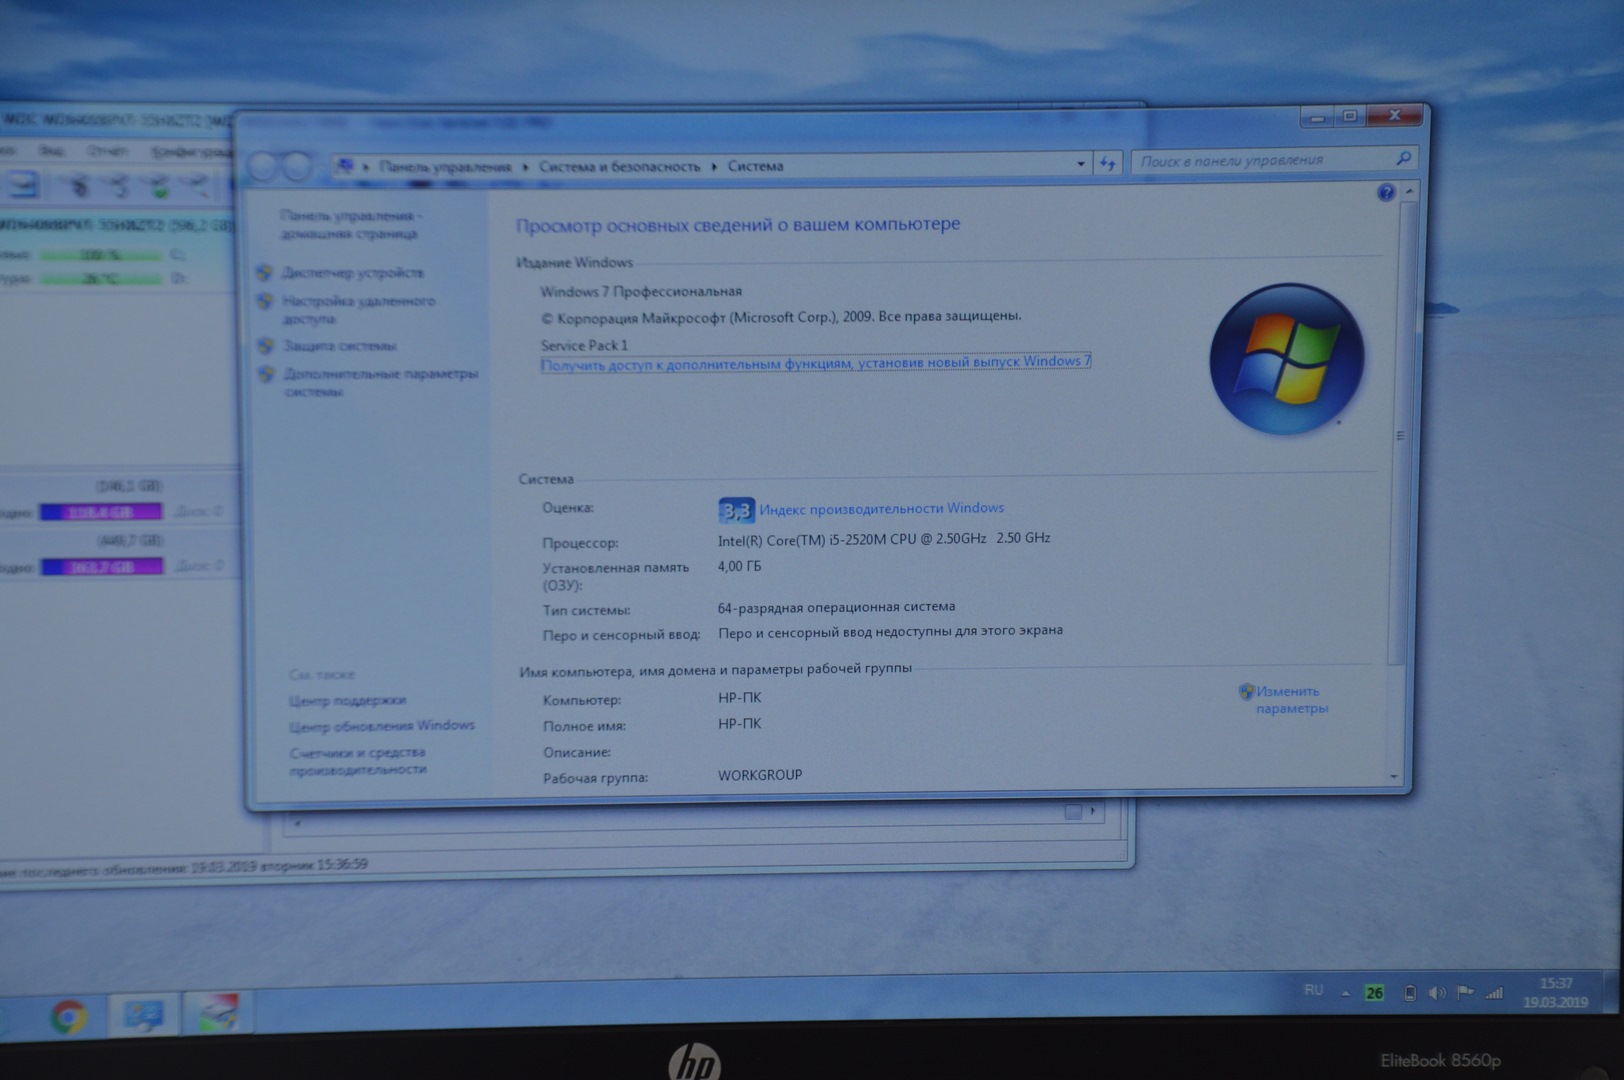Click shield icon beside 'Дополнительные параметры системы'

(266, 374)
